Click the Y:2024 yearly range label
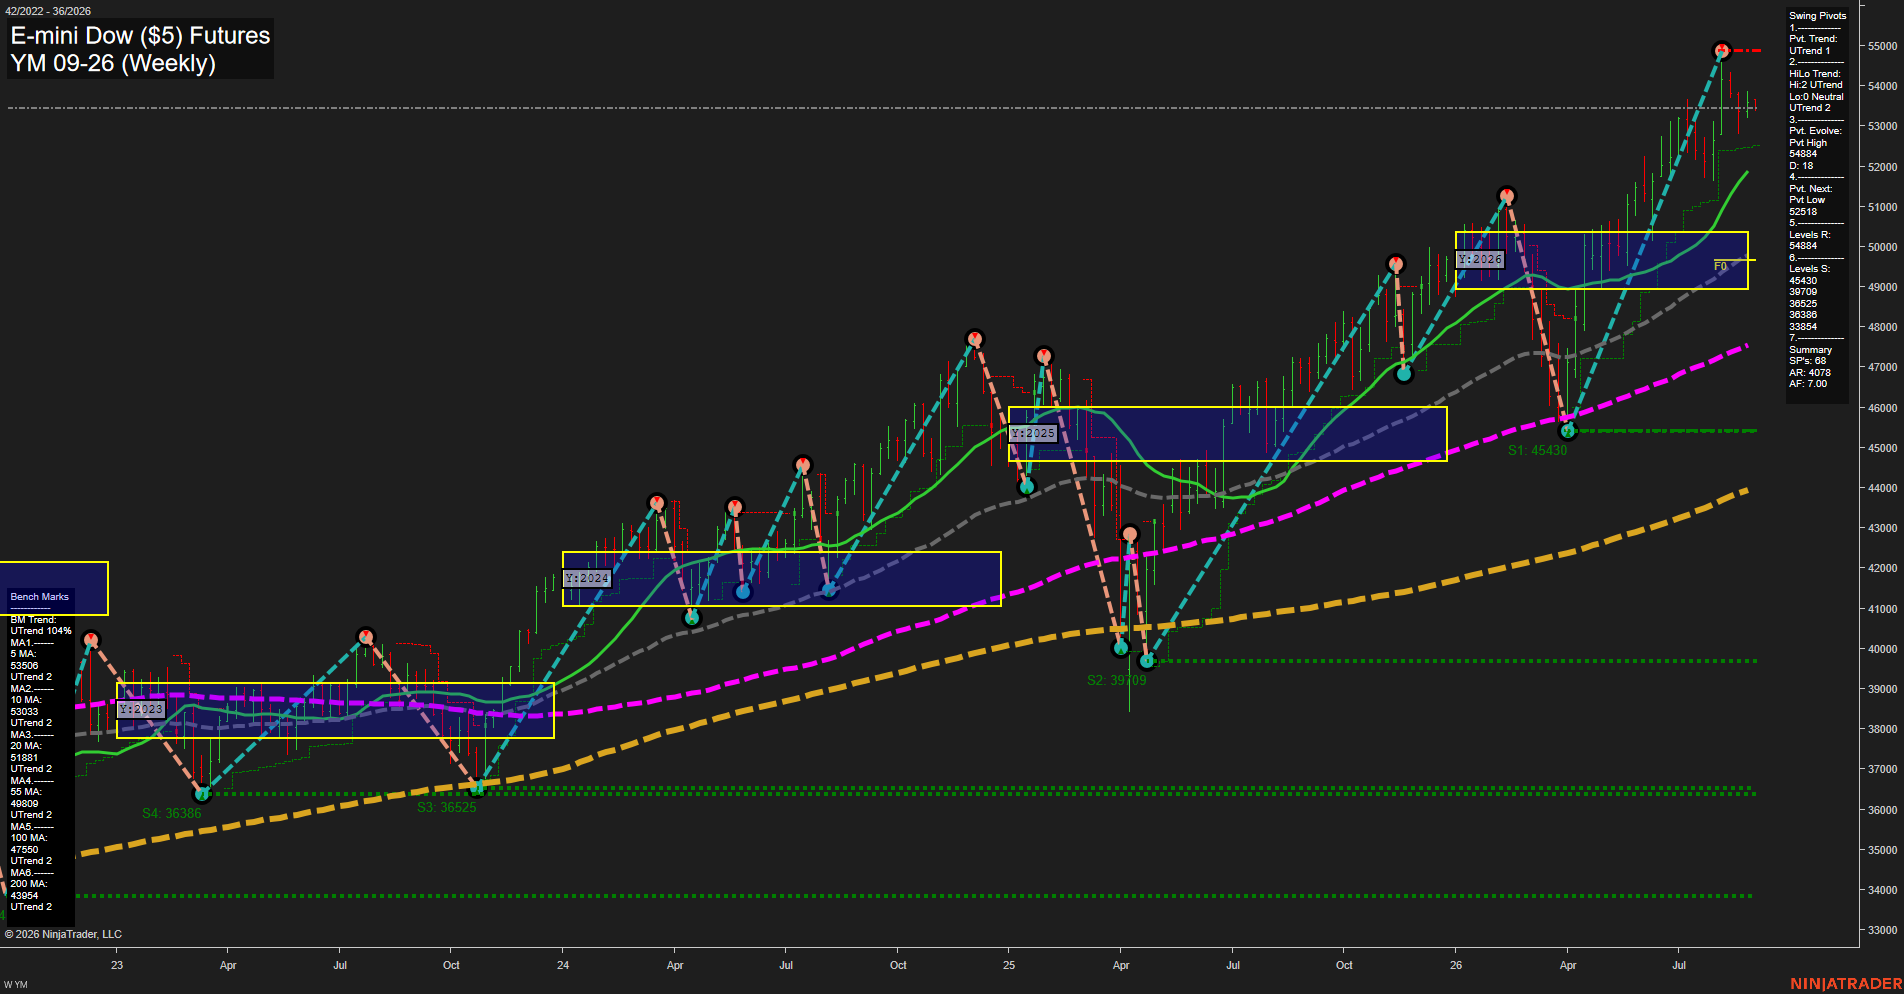 587,579
